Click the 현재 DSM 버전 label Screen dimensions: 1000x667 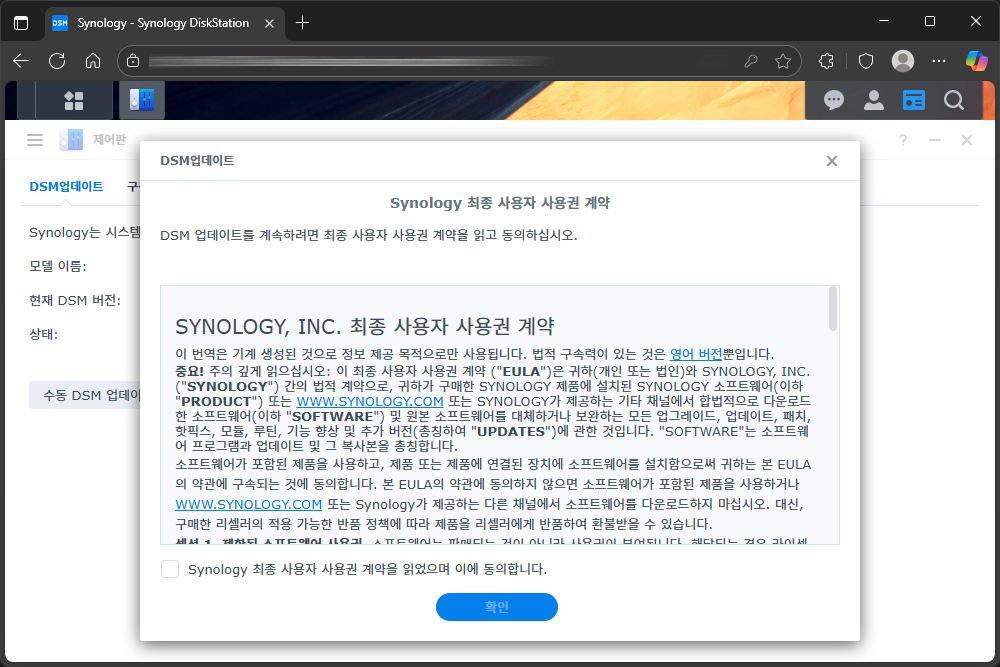75,300
